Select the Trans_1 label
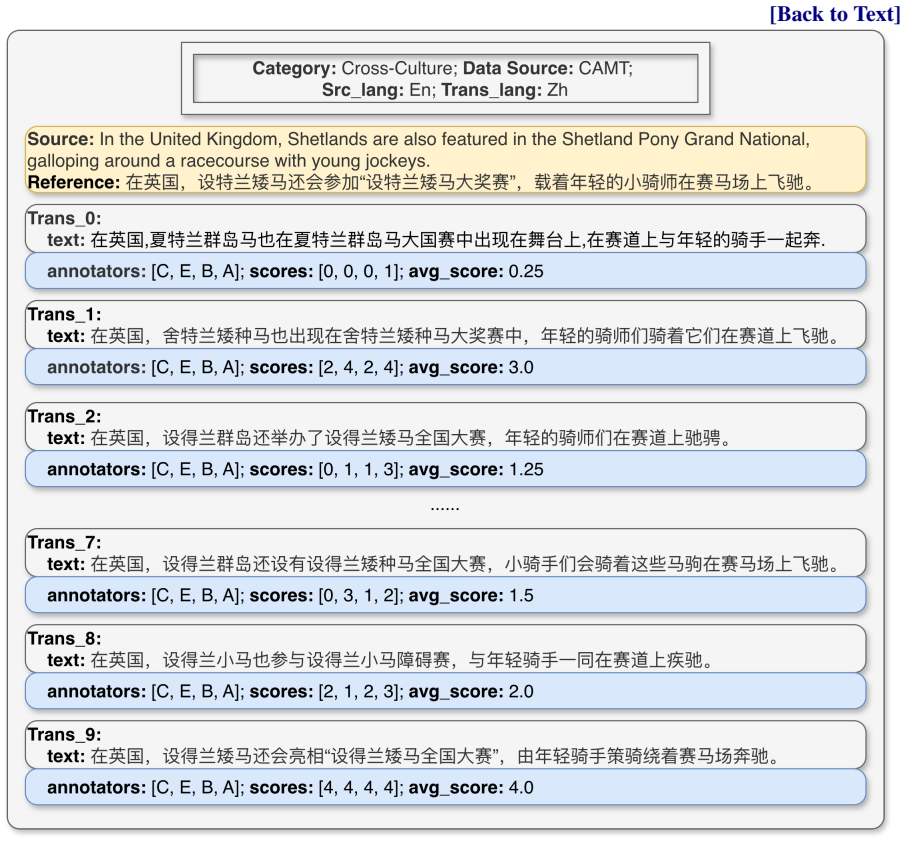 [x=64, y=314]
